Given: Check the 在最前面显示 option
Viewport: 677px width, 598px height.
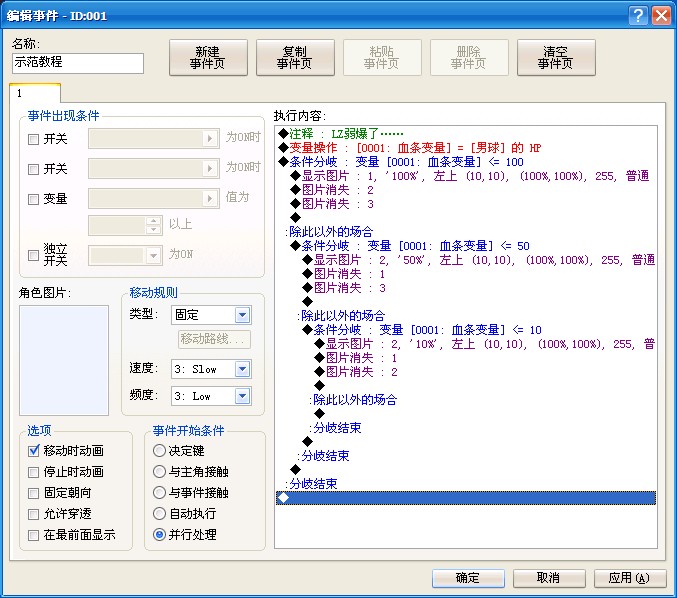Looking at the screenshot, I should point(33,535).
